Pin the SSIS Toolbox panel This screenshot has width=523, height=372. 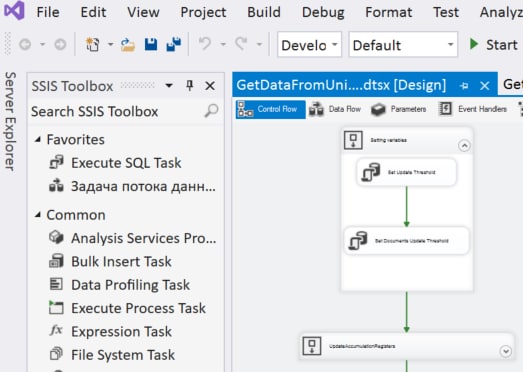[189, 86]
